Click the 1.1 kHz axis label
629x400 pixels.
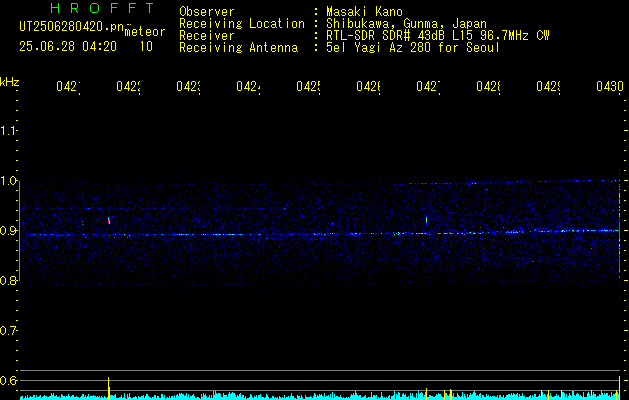pyautogui.click(x=8, y=130)
